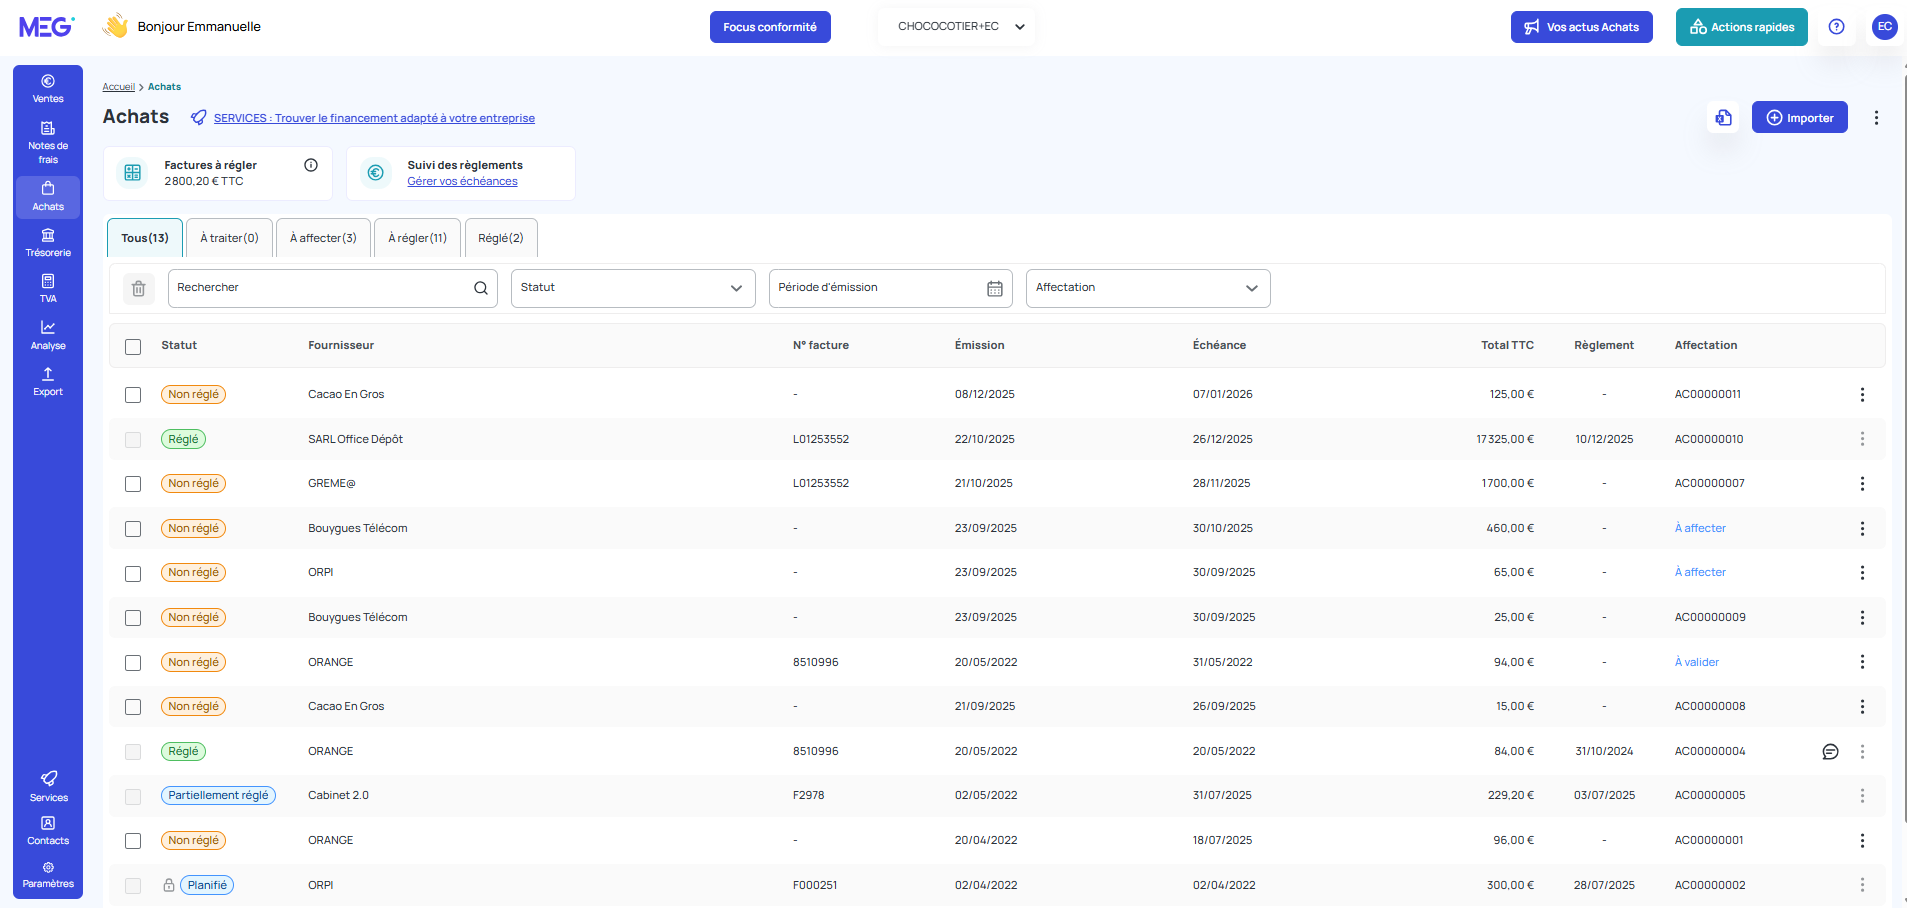Open the Analyse sidebar icon
Image resolution: width=1907 pixels, height=908 pixels.
48,335
